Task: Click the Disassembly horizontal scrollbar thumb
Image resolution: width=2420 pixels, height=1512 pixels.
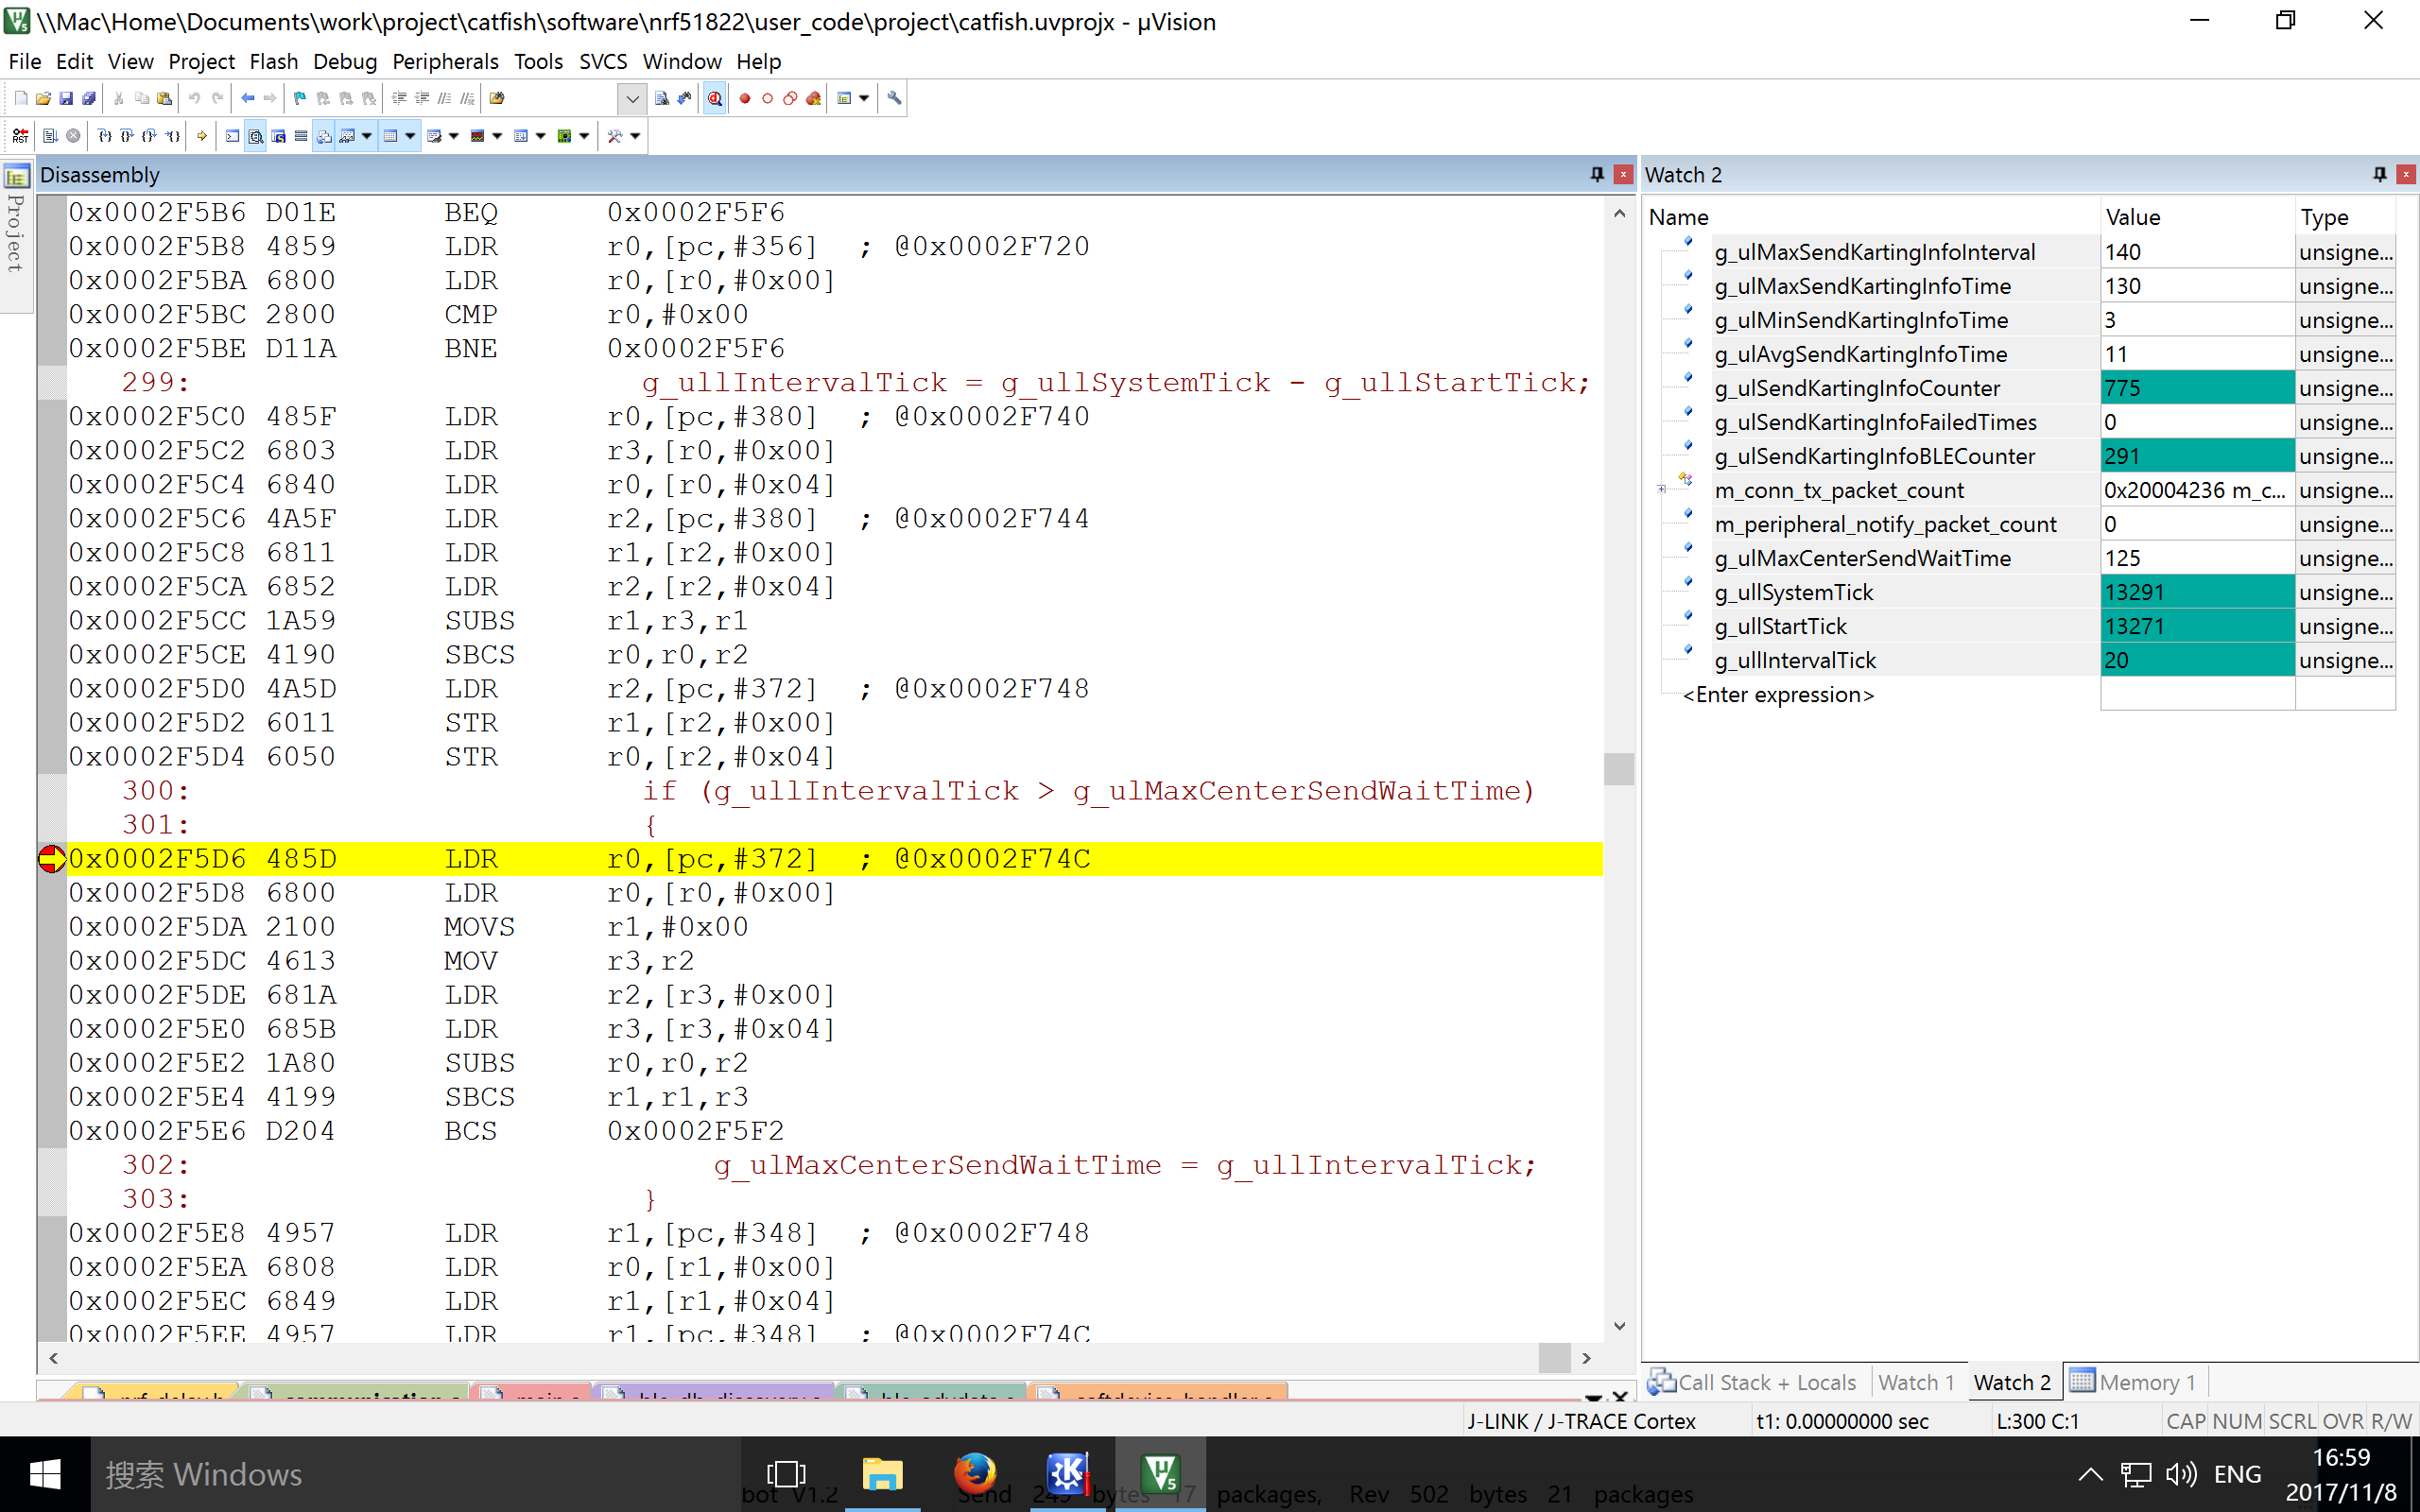Action: [1554, 1358]
